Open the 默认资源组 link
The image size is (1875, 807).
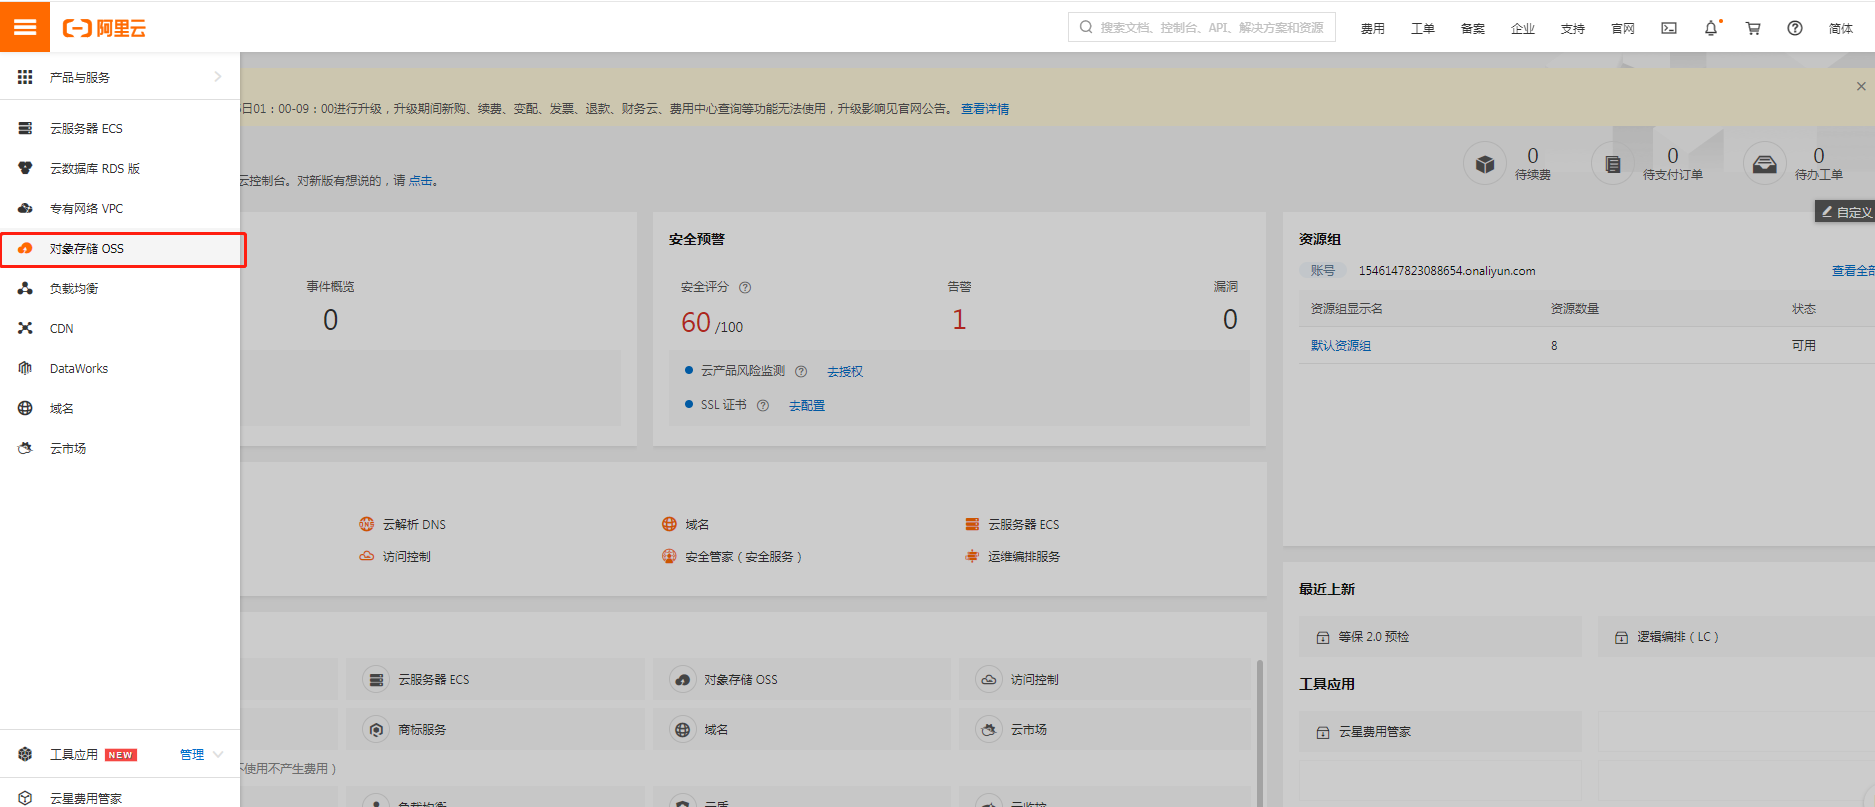coord(1341,345)
